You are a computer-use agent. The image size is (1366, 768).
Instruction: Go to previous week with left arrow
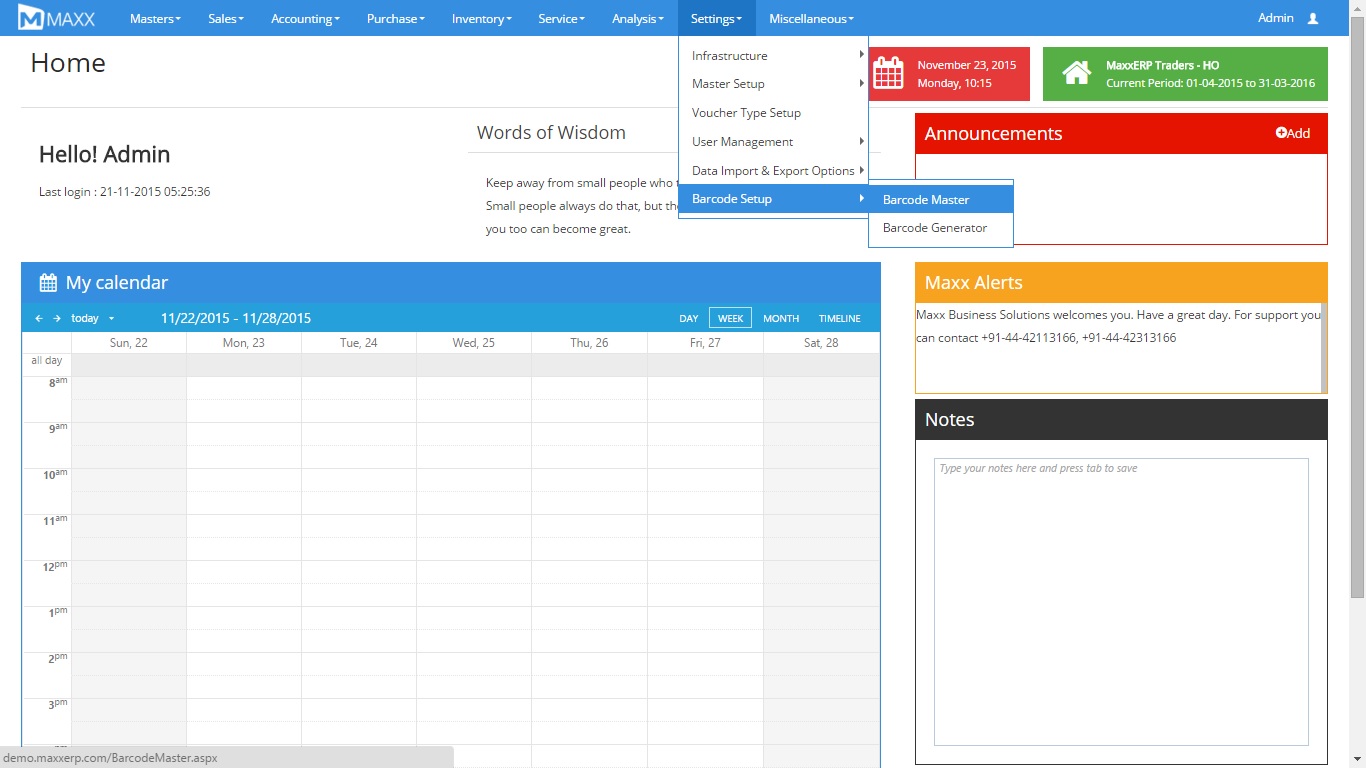click(39, 319)
